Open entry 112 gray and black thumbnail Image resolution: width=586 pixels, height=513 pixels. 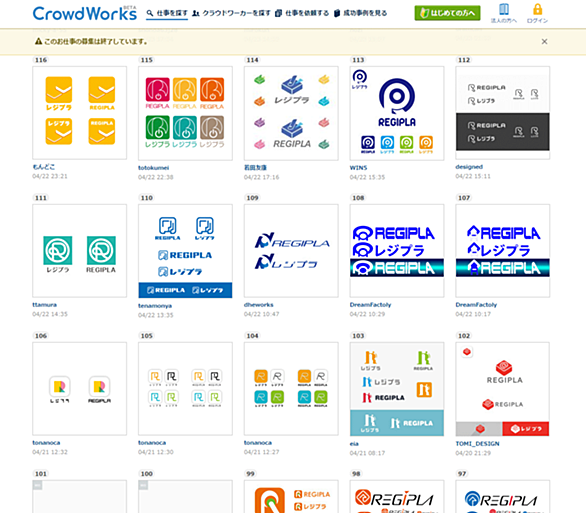(x=503, y=113)
